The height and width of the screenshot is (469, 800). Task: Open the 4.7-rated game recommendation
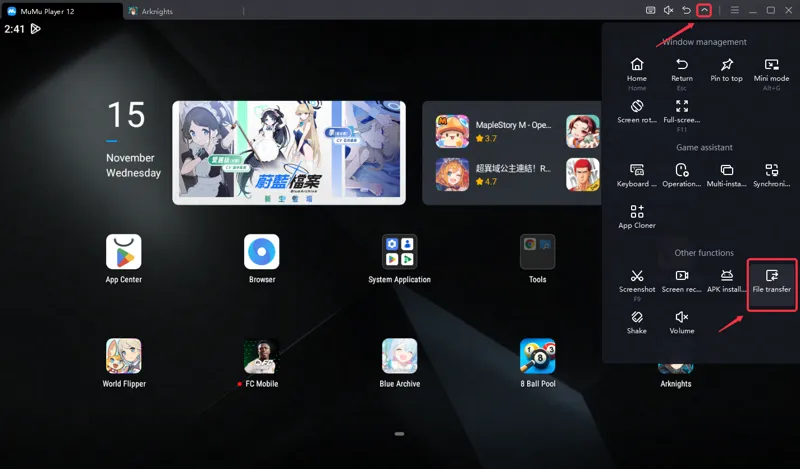[x=494, y=174]
